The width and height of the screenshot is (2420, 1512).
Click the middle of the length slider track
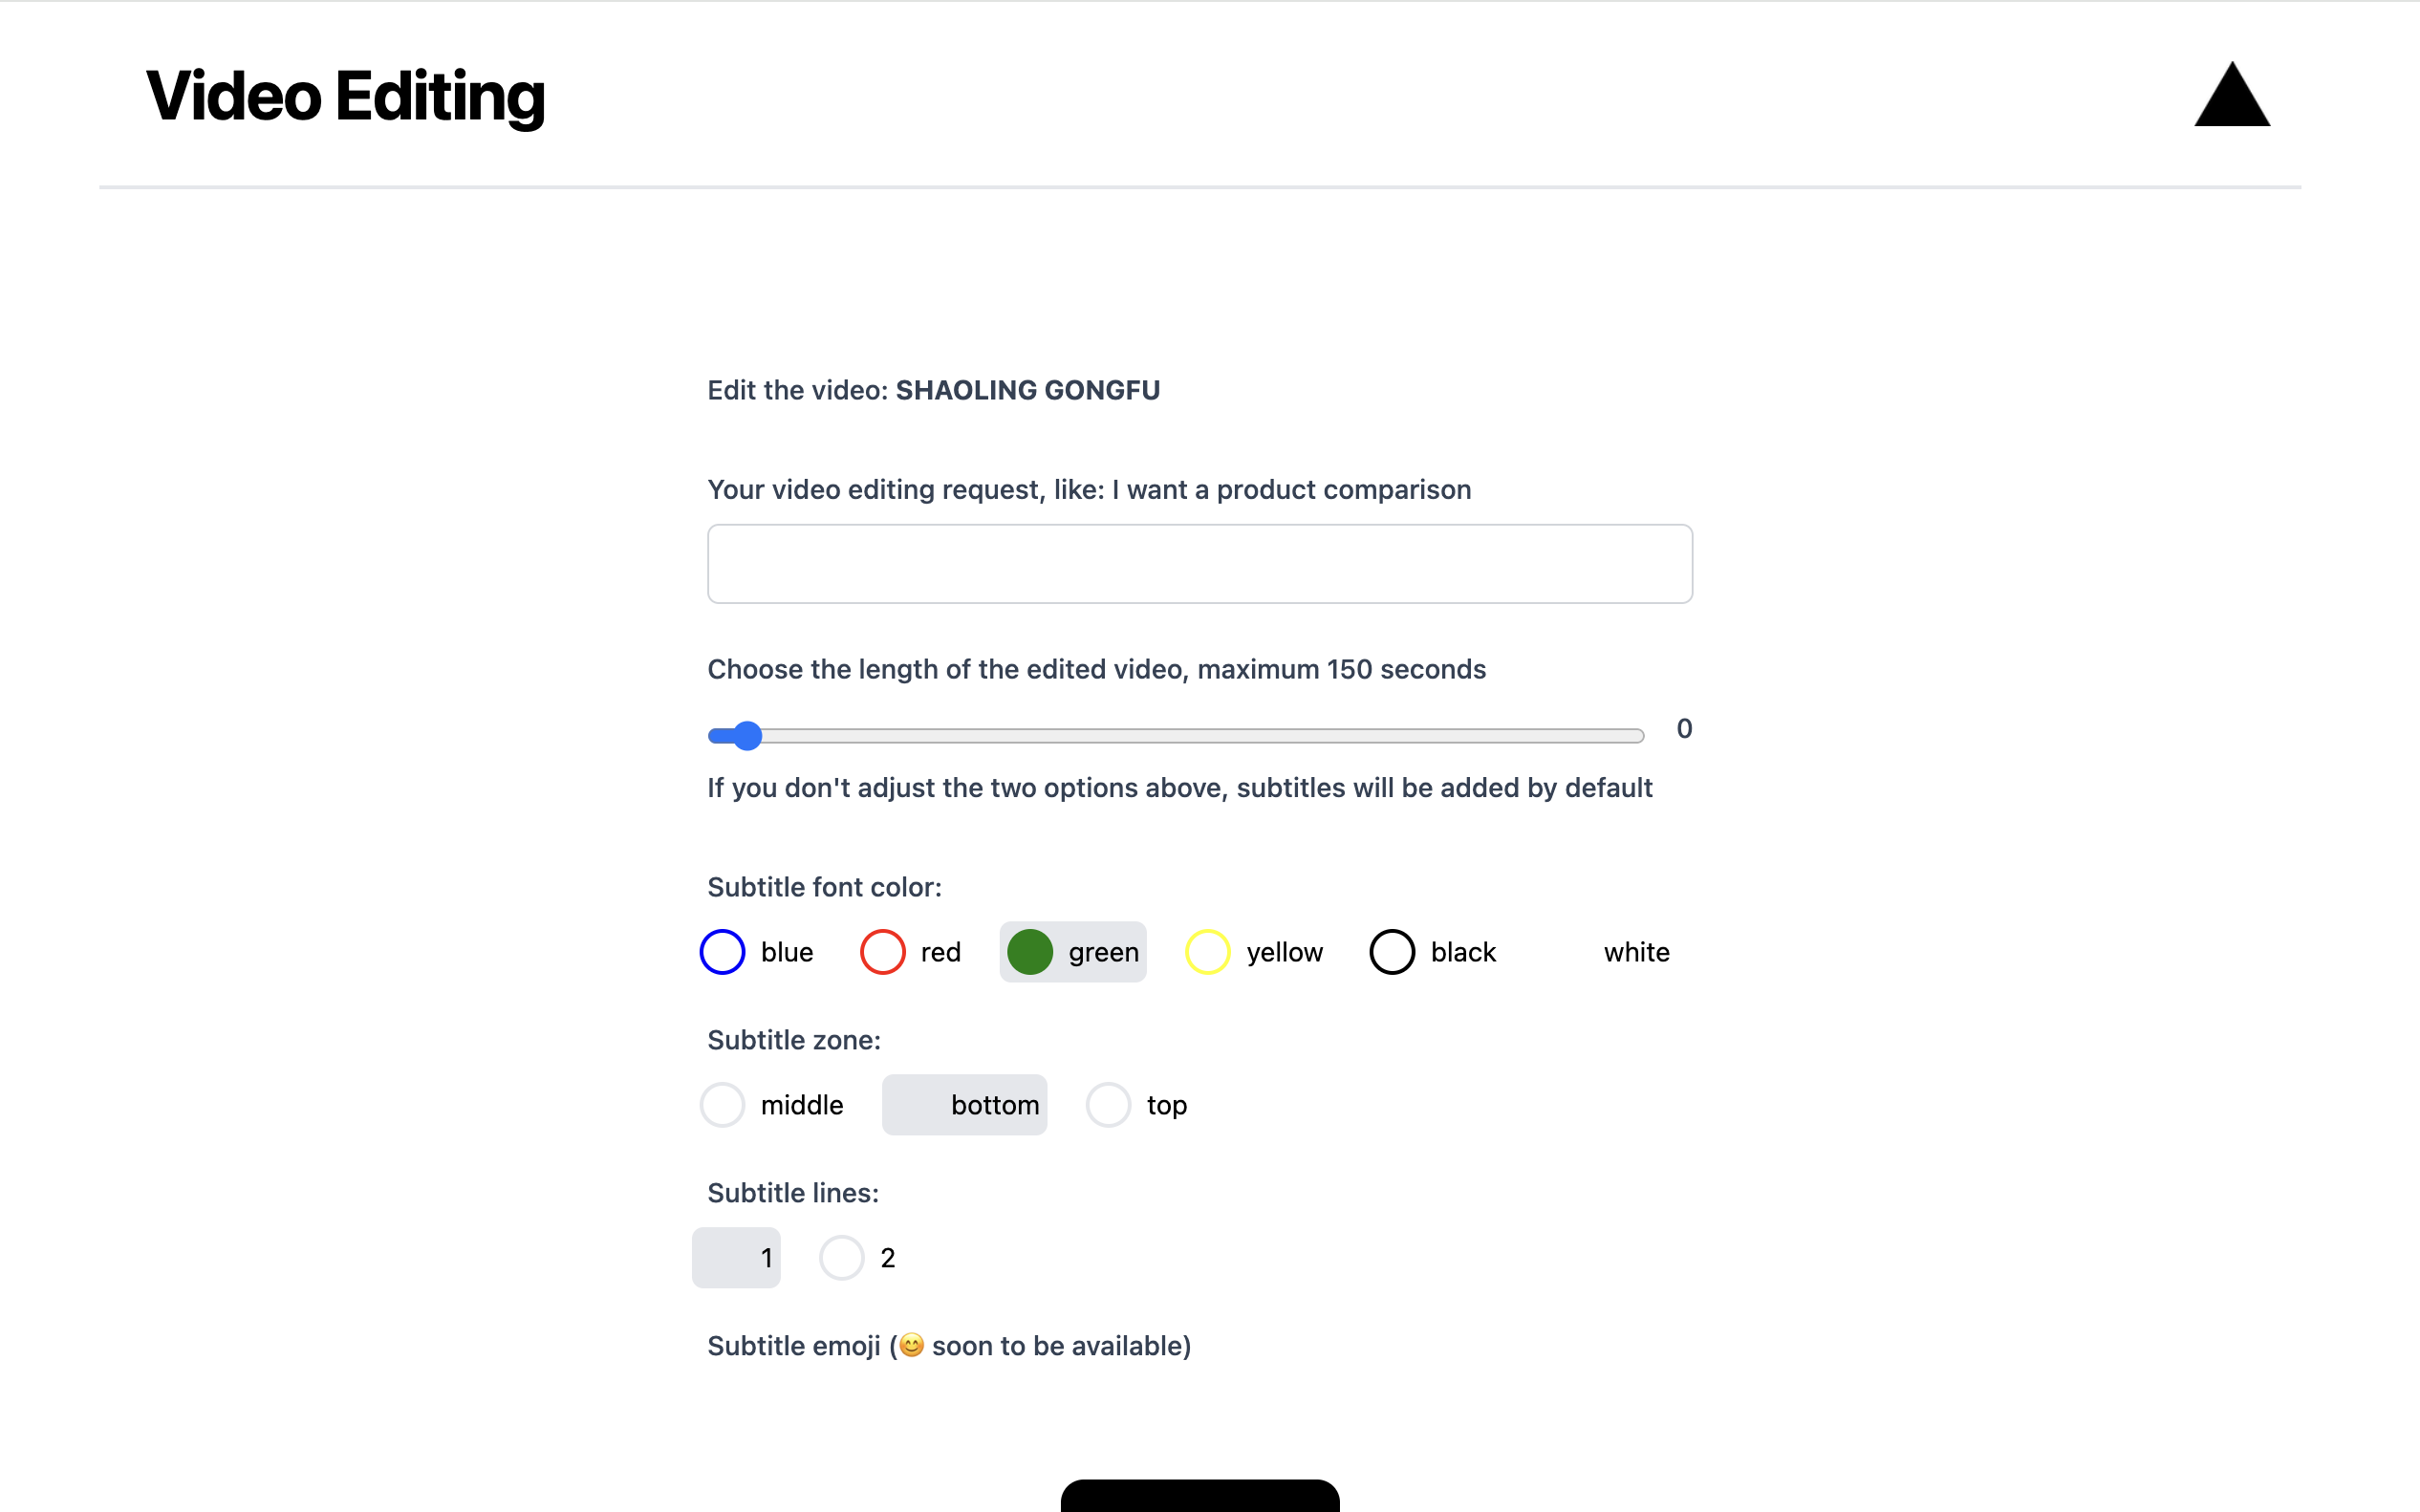[1176, 735]
